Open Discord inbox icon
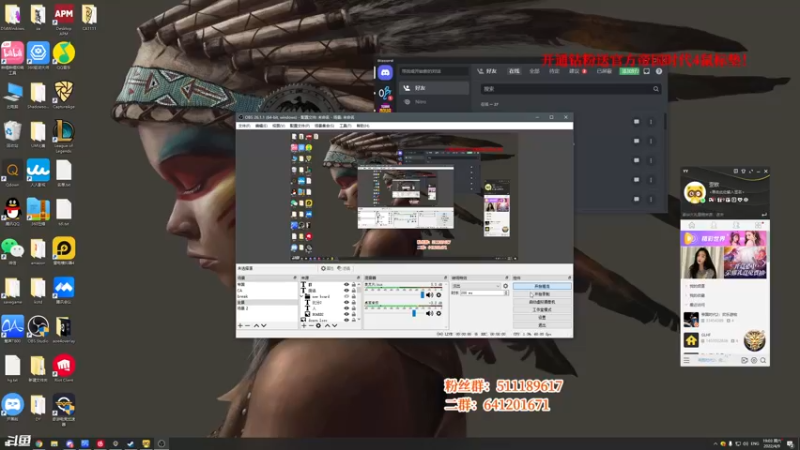Viewport: 800px width, 450px height. coord(646,71)
